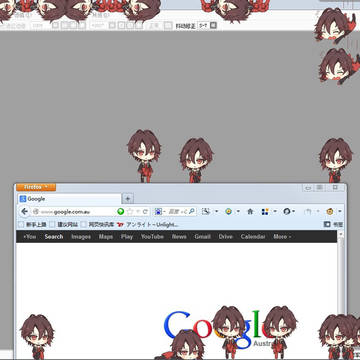The height and width of the screenshot is (360, 360).
Task: Bookmark this page with the star icon
Action: 130,211
